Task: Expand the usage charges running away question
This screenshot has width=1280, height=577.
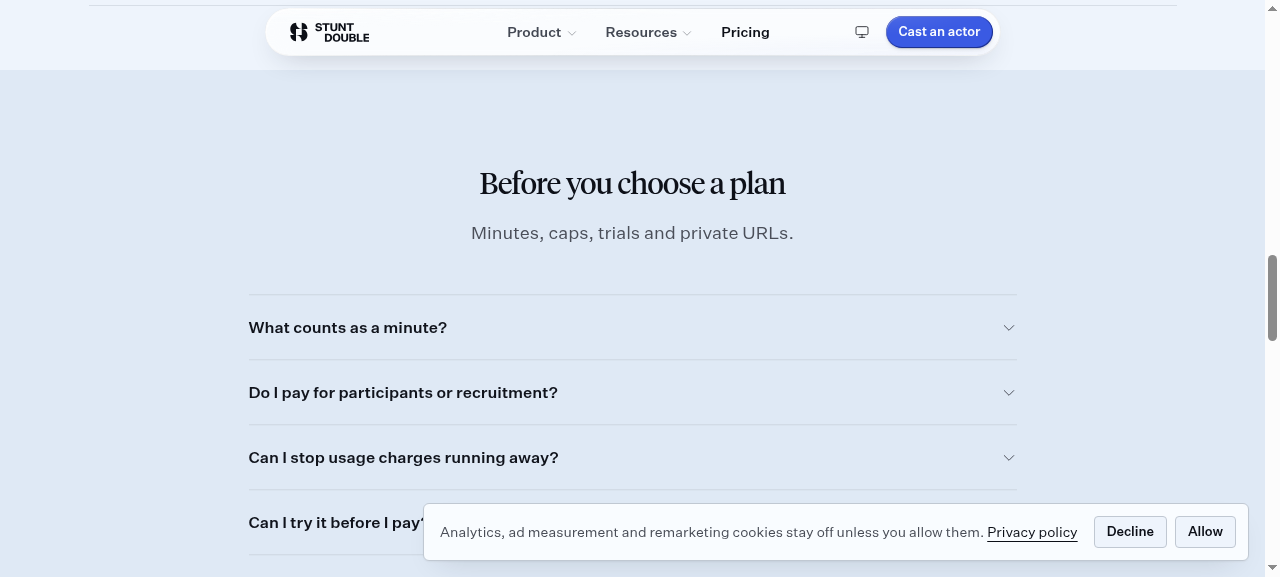Action: pyautogui.click(x=632, y=457)
